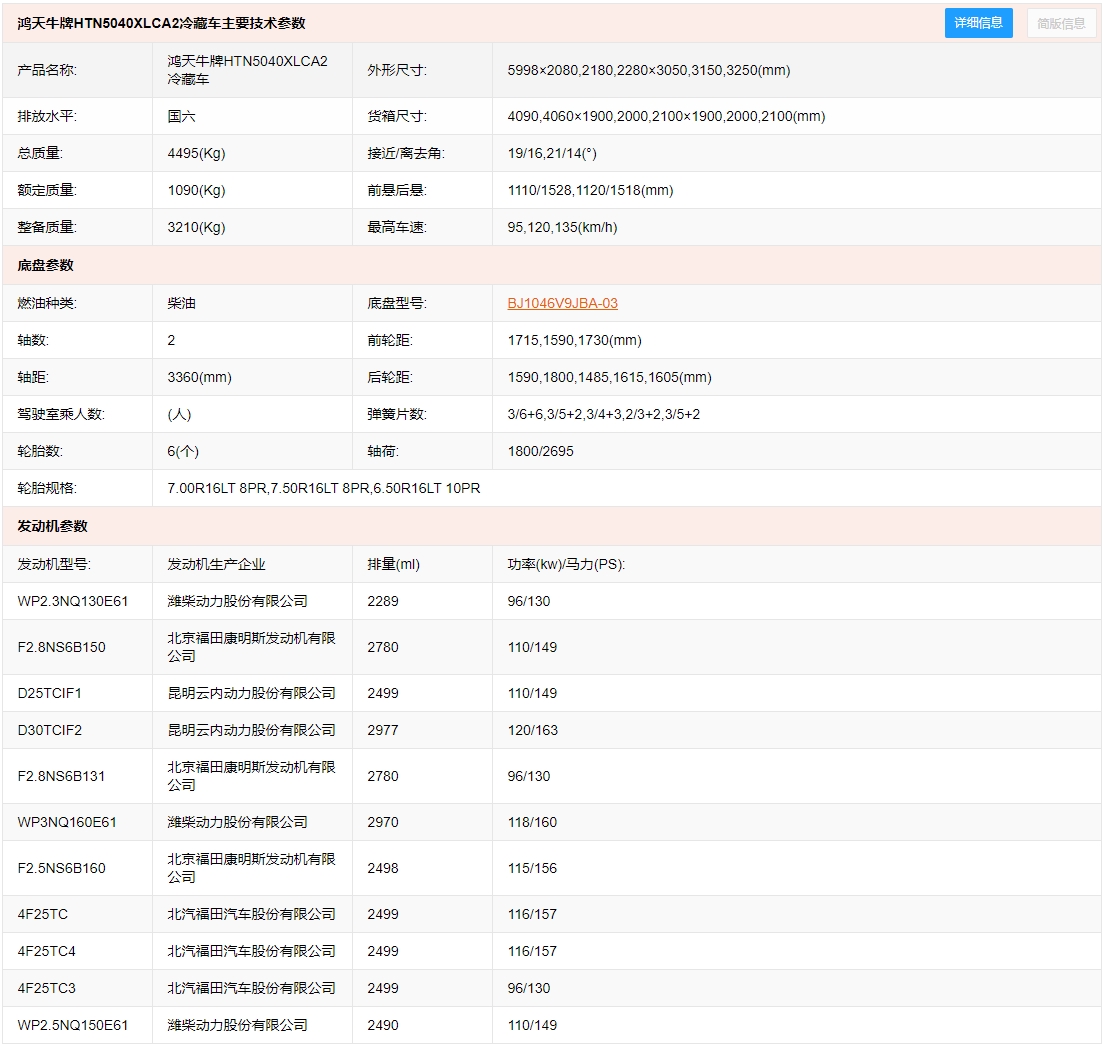The height and width of the screenshot is (1044, 1102).
Task: Switch to 简版信息 view
Action: pos(1061,23)
